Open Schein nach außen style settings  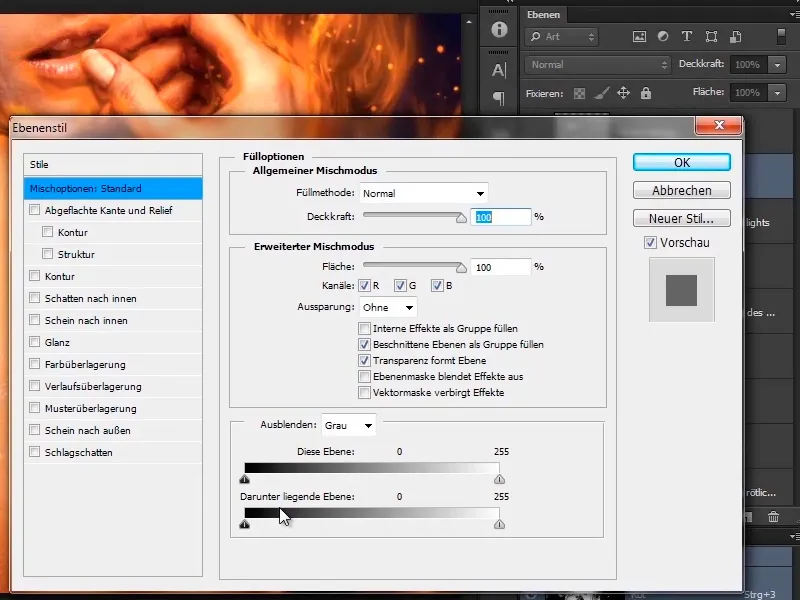point(88,430)
